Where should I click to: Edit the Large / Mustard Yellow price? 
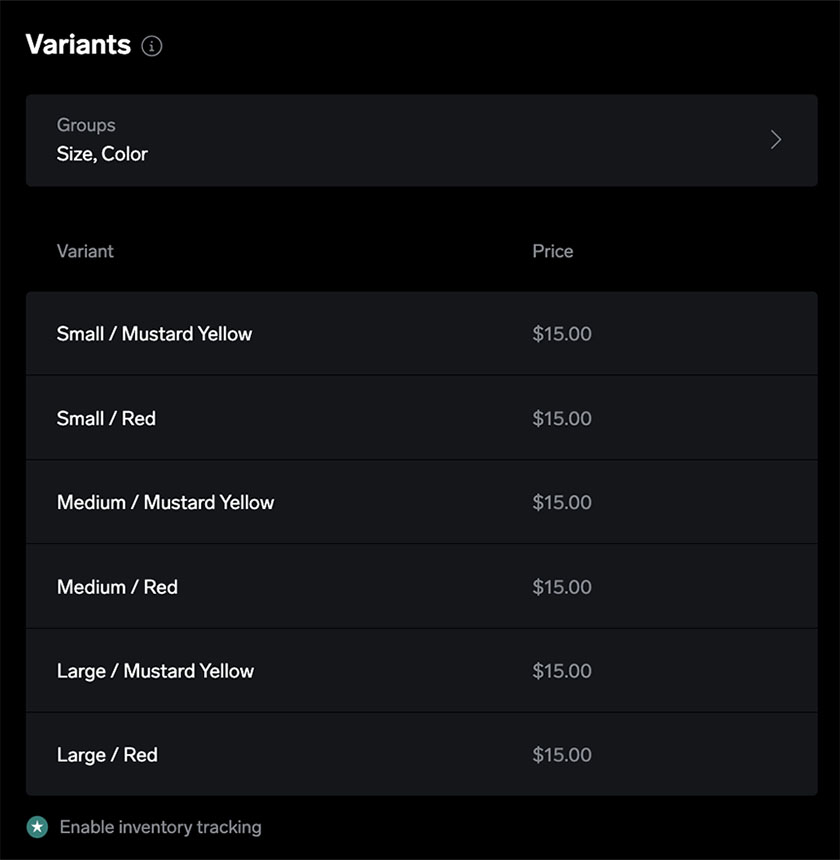click(x=562, y=671)
